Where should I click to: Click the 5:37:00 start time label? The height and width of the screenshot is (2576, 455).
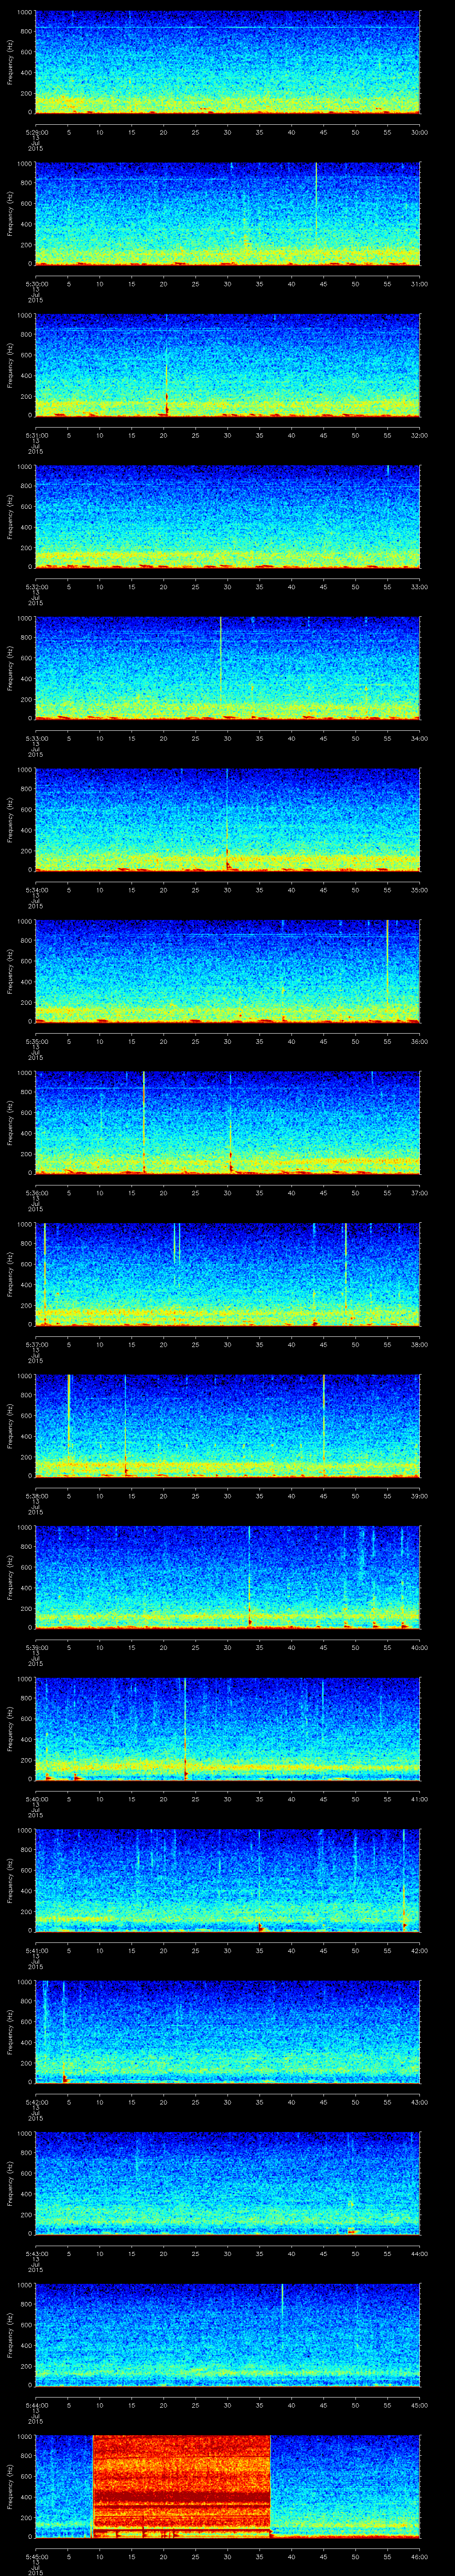(x=36, y=1343)
